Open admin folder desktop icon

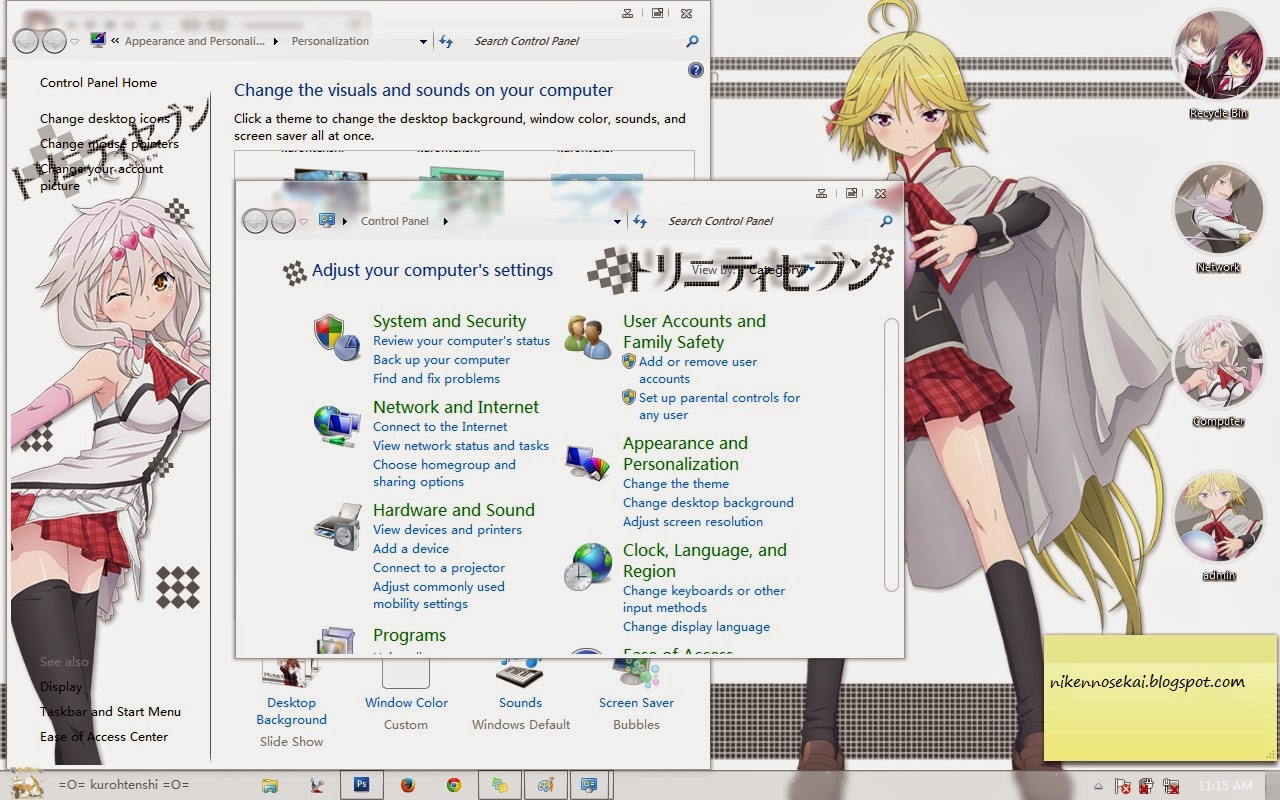click(1217, 518)
